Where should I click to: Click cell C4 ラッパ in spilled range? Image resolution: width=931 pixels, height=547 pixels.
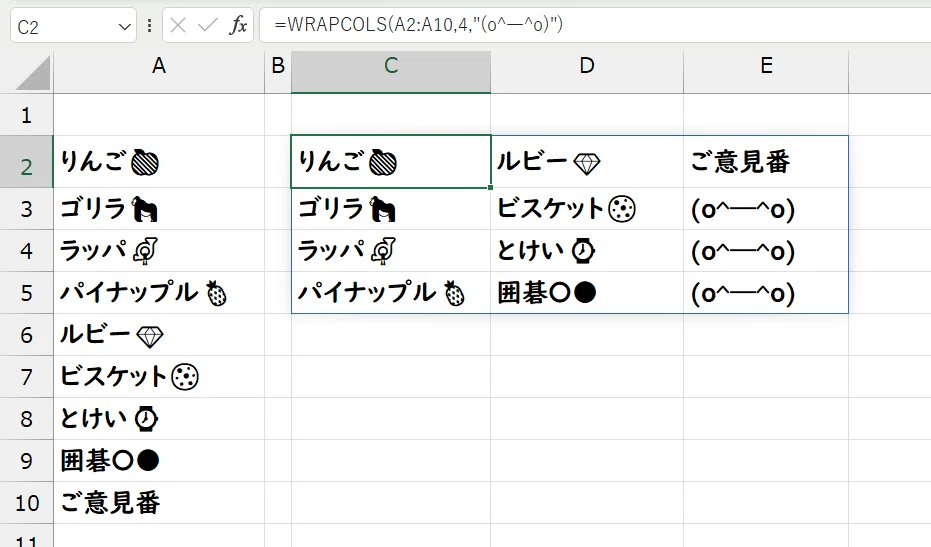[x=391, y=251]
